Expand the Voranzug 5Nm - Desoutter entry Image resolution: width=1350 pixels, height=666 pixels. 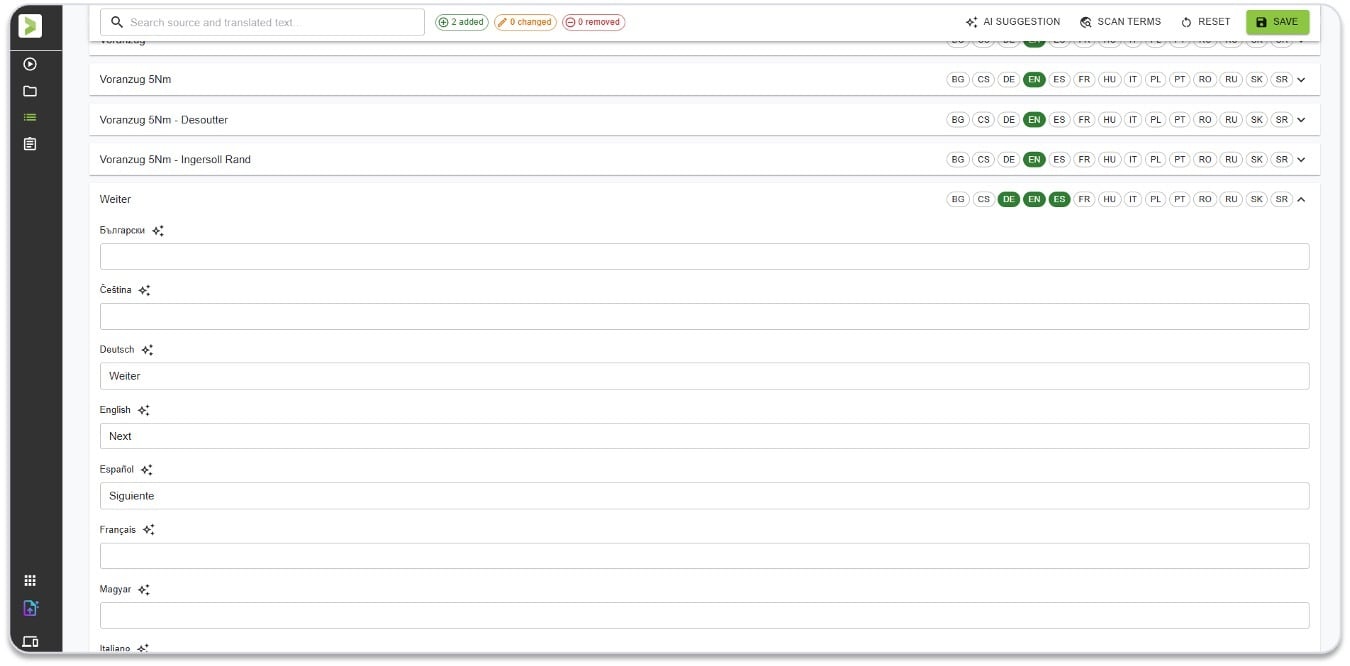click(1301, 119)
